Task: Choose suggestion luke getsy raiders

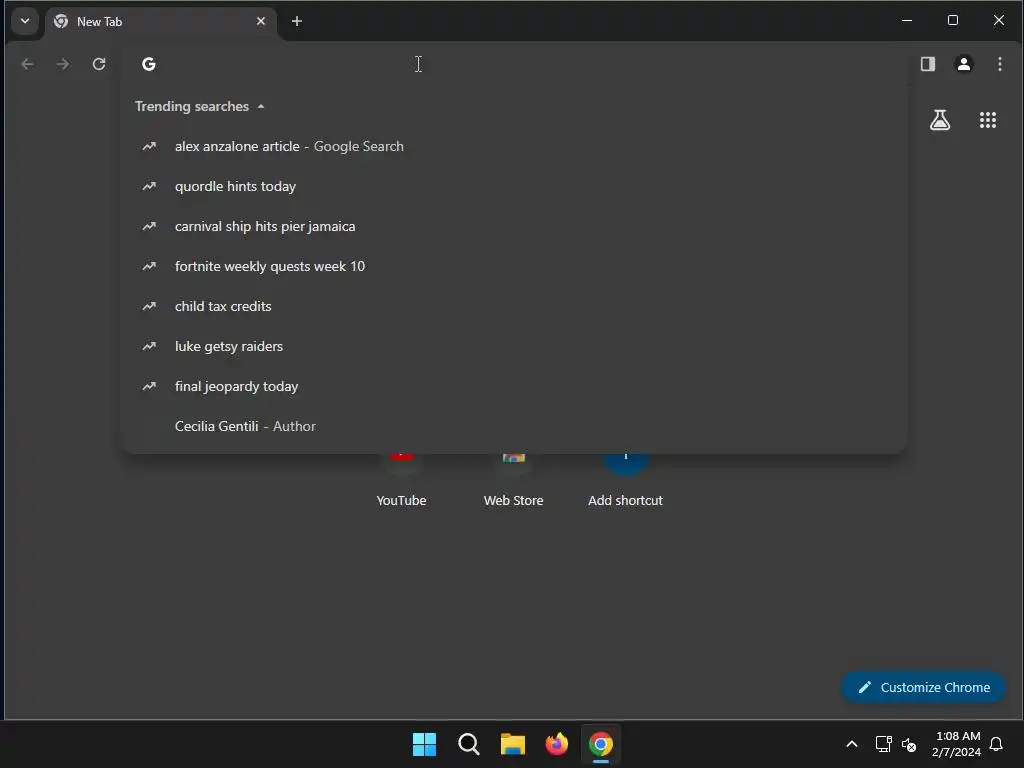Action: [x=514, y=346]
